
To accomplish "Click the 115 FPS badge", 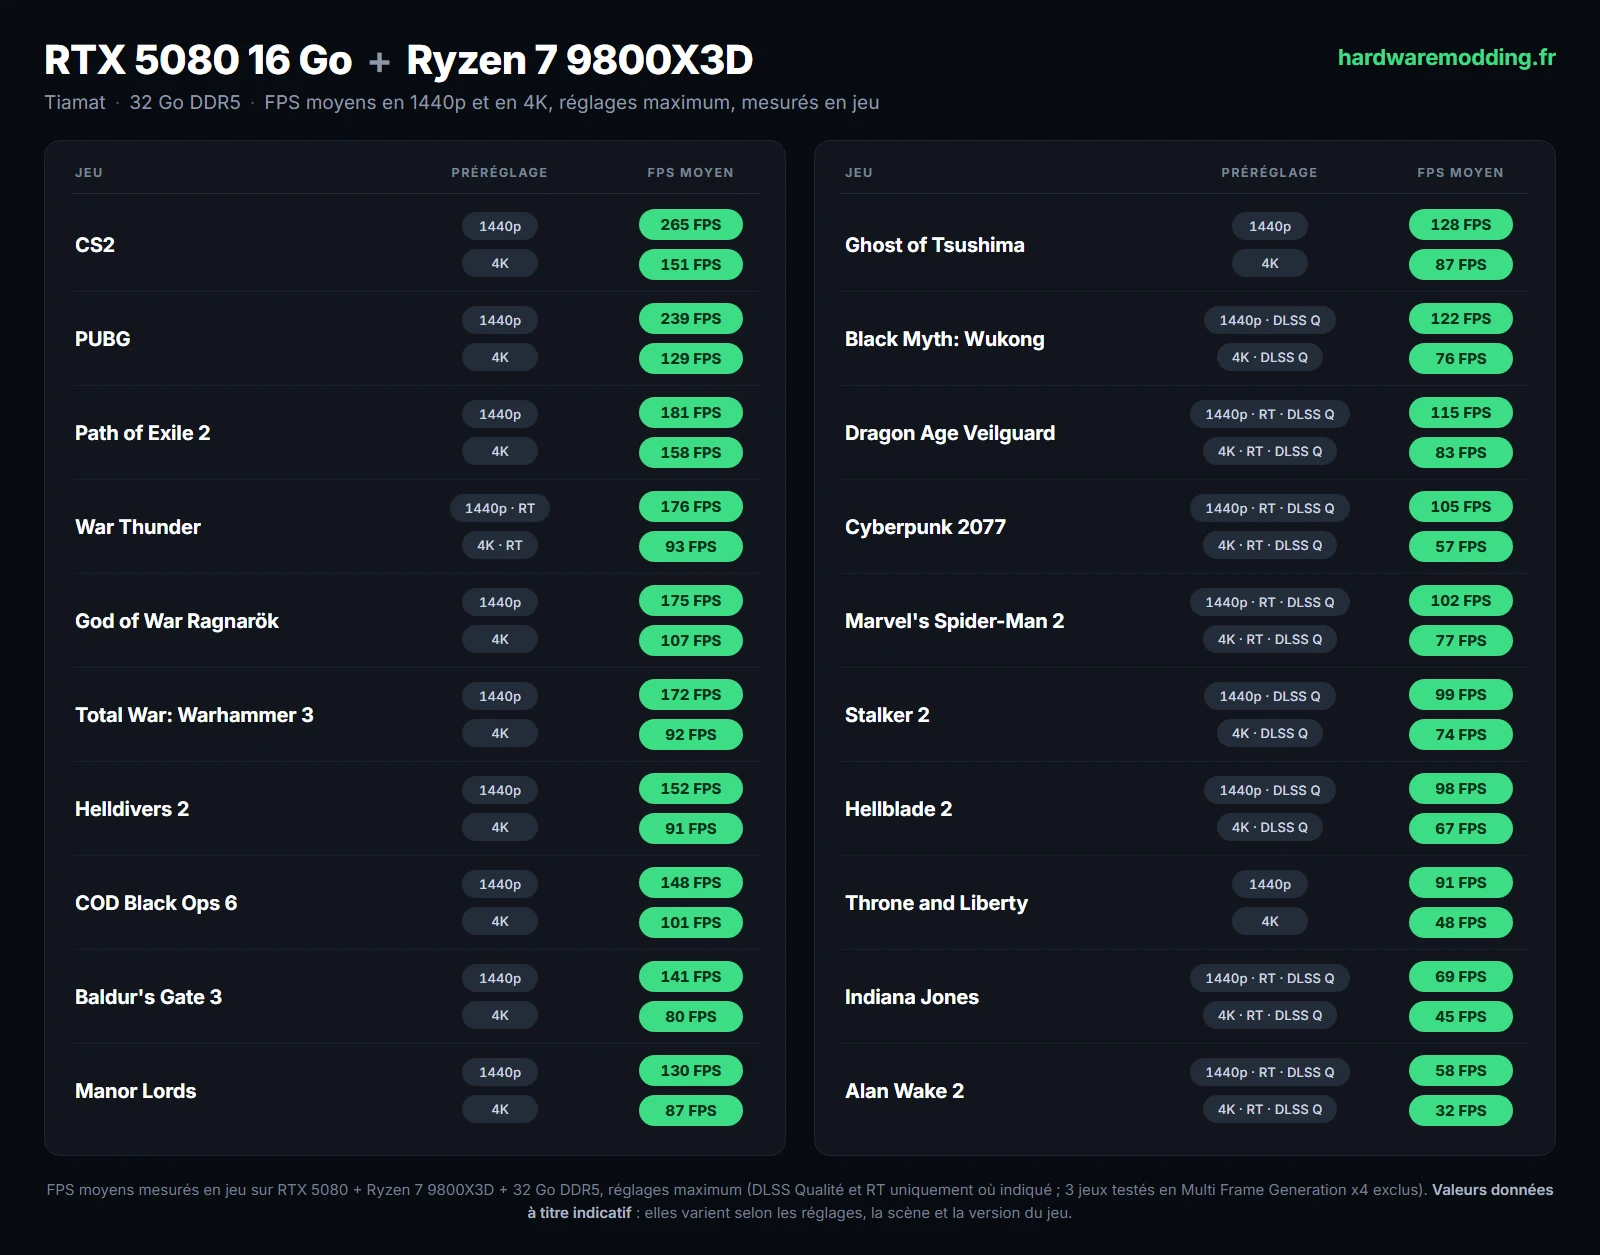I will point(1461,413).
